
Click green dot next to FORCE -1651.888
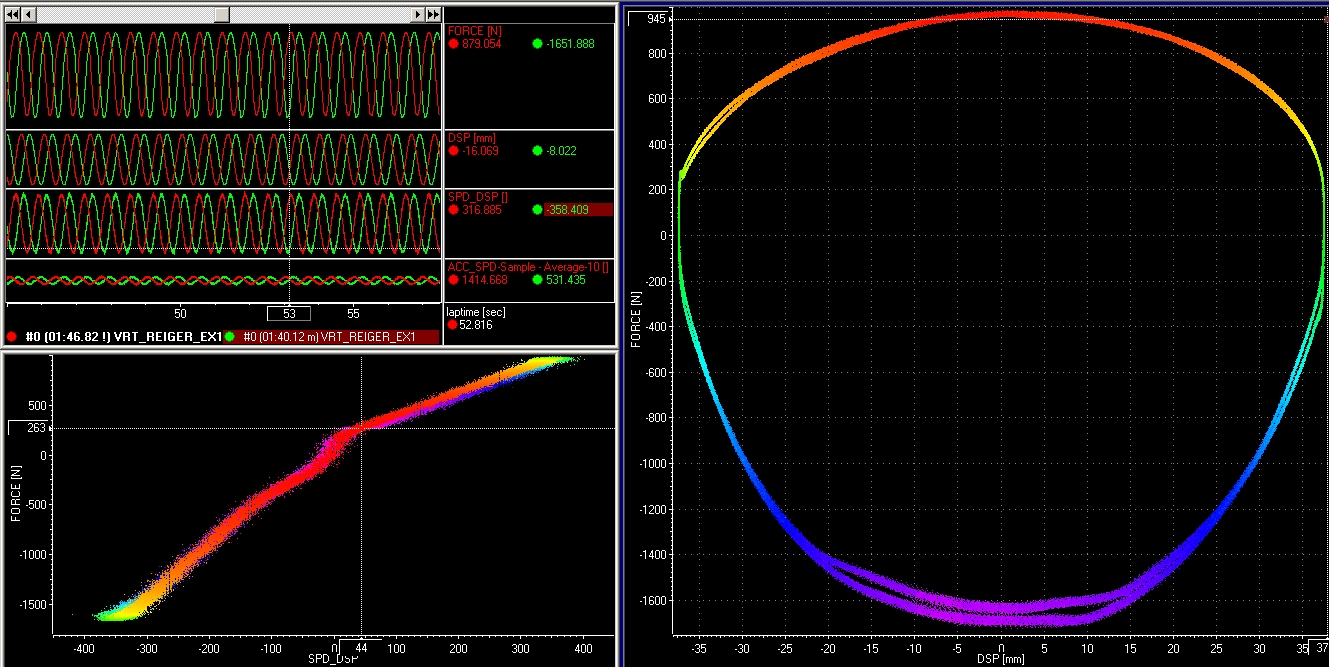(x=537, y=44)
